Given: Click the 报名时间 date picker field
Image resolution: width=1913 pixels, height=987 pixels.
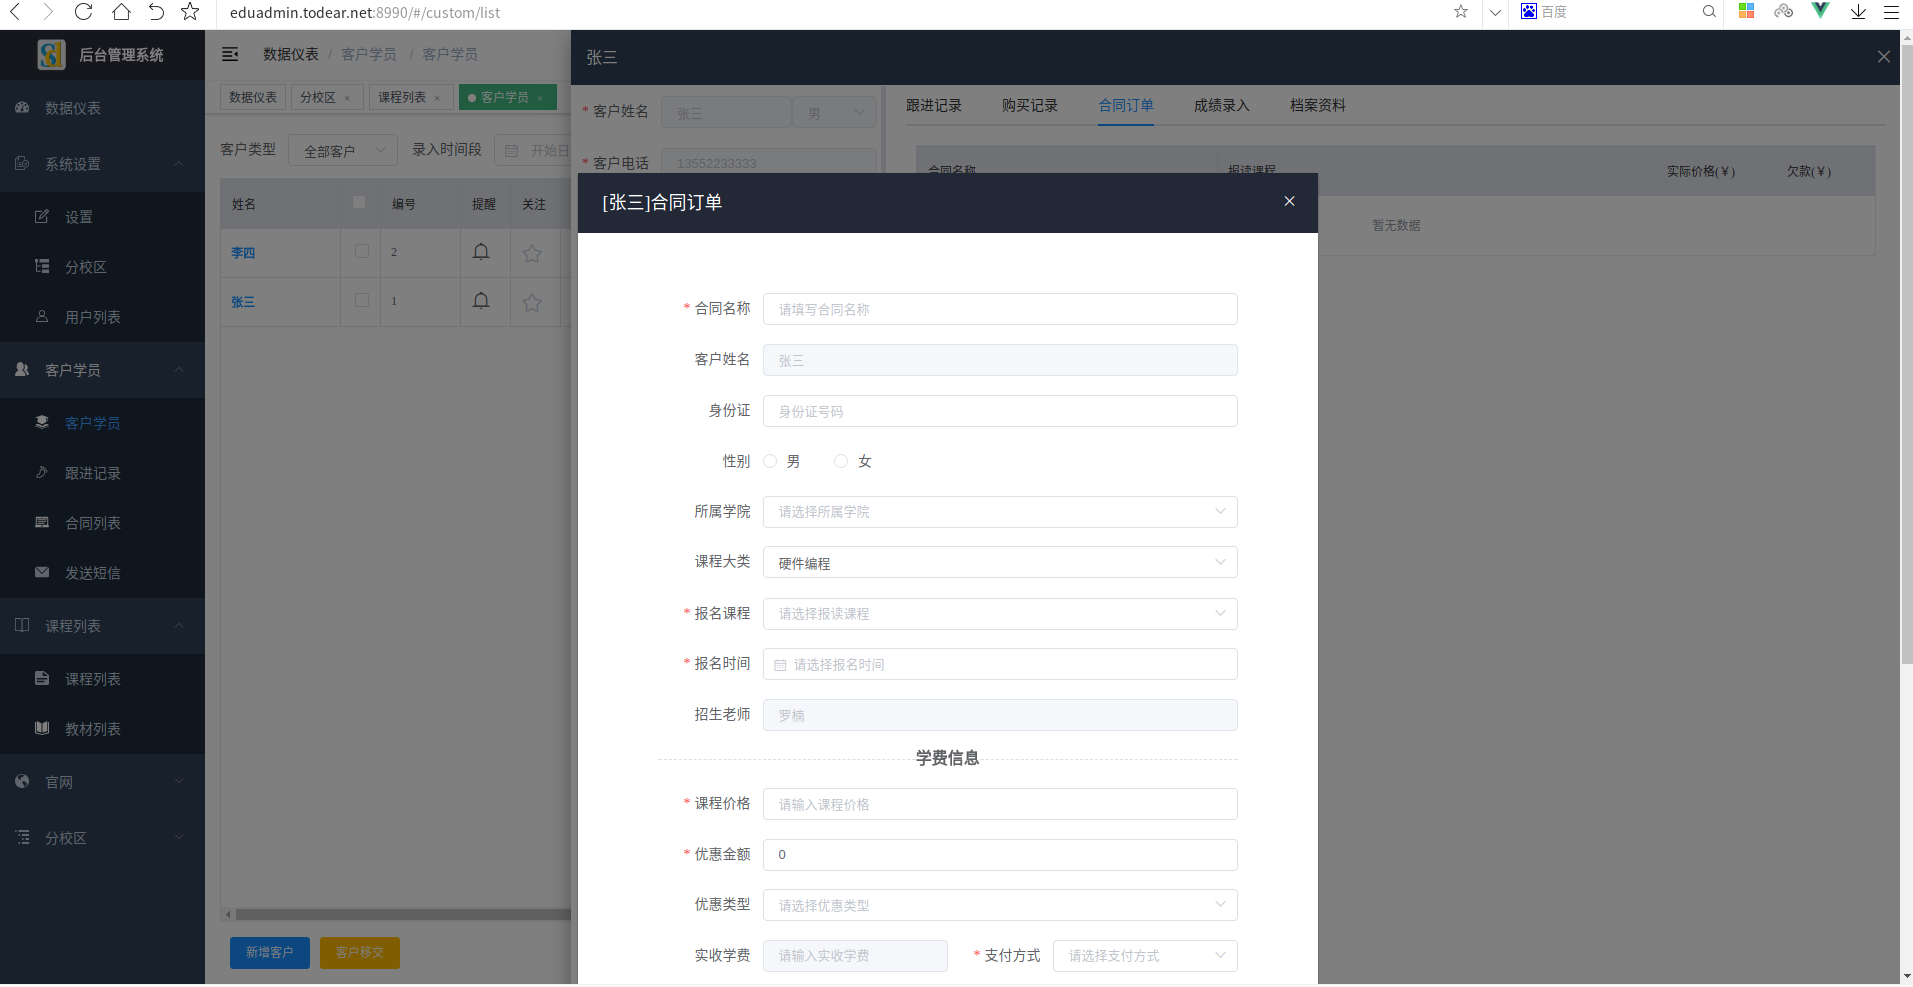Looking at the screenshot, I should click(1000, 664).
